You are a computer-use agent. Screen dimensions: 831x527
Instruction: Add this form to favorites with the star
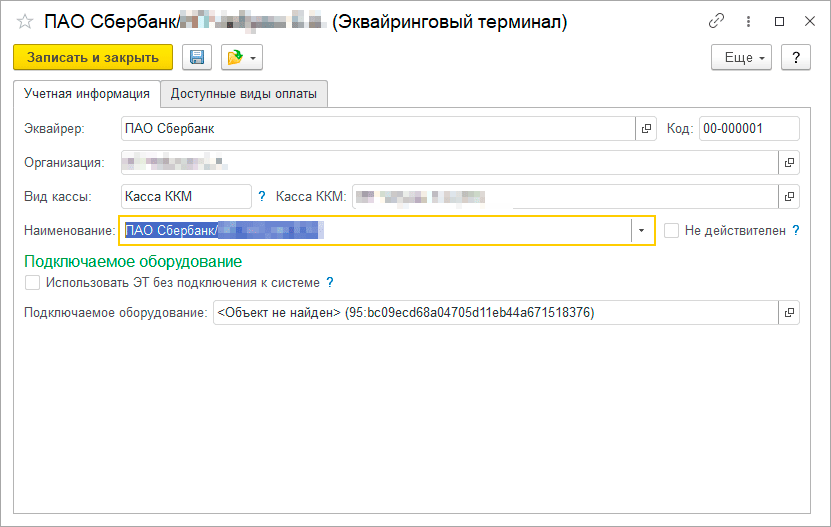(24, 22)
